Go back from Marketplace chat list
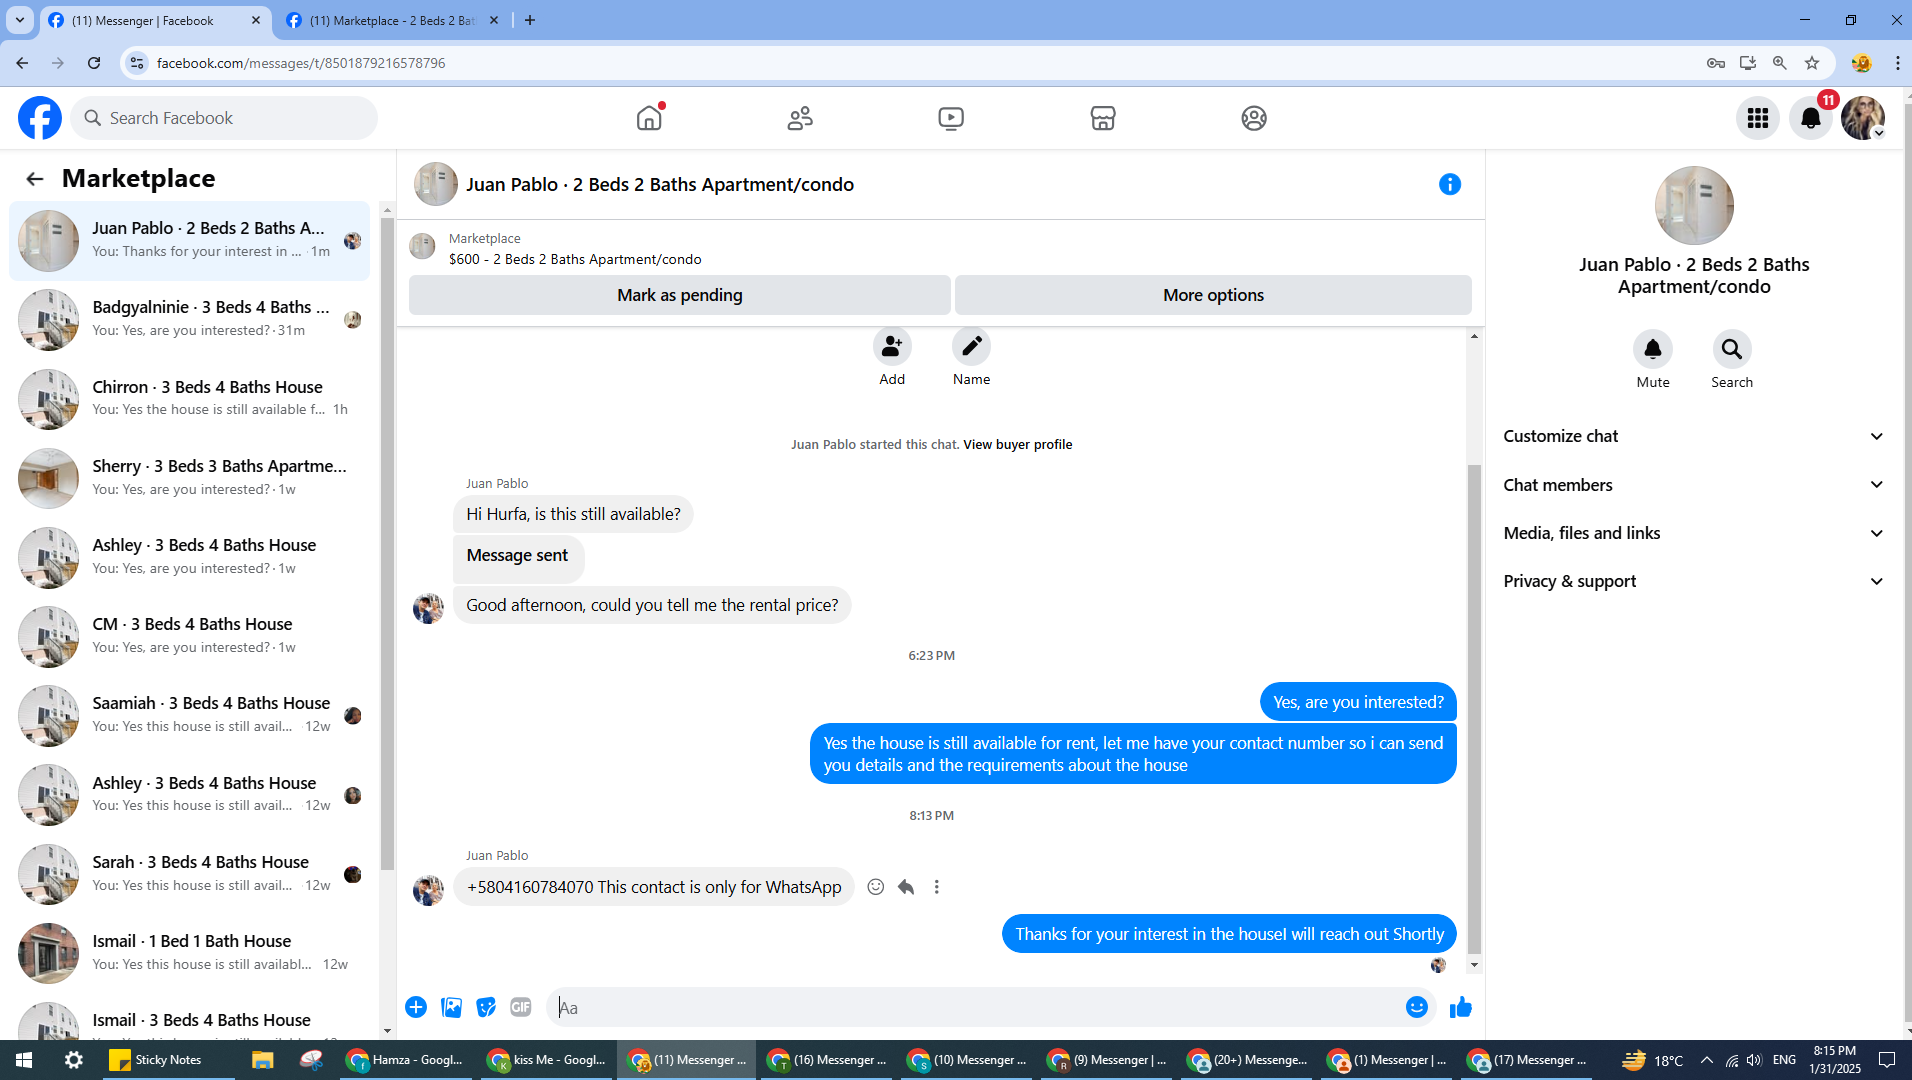Image resolution: width=1912 pixels, height=1080 pixels. click(x=35, y=179)
